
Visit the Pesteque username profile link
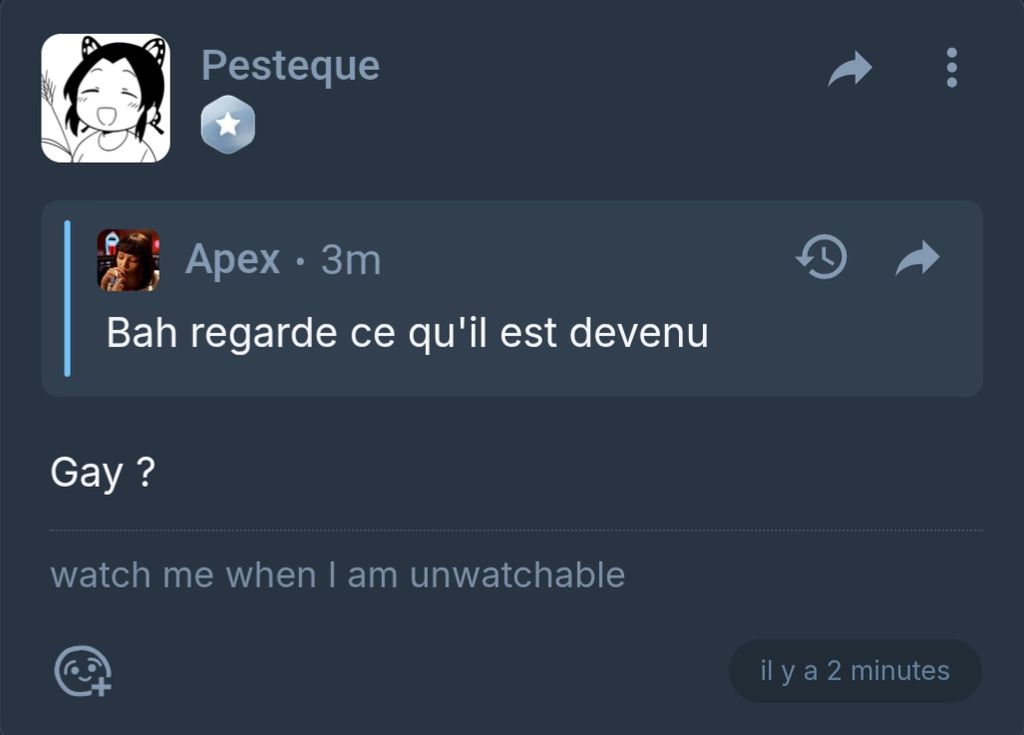290,66
